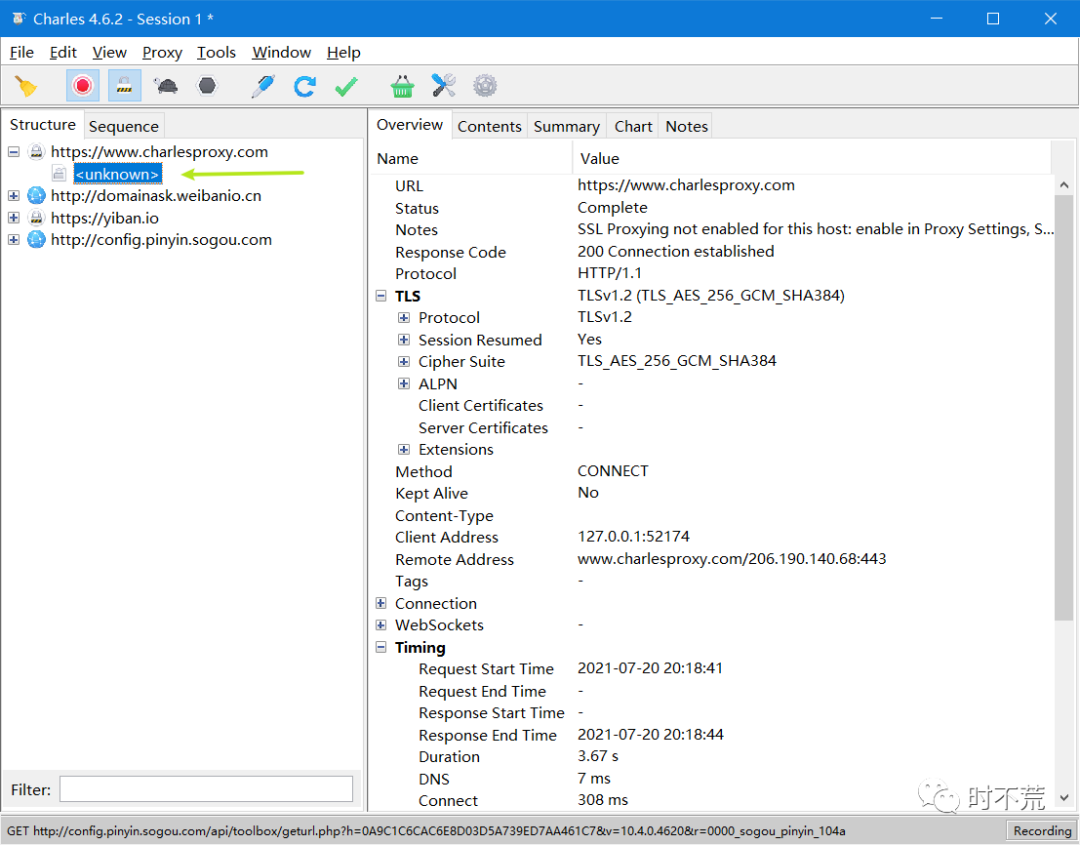Select http://config.pinyin.sogou.com host in tree
Image resolution: width=1080 pixels, height=845 pixels.
161,240
